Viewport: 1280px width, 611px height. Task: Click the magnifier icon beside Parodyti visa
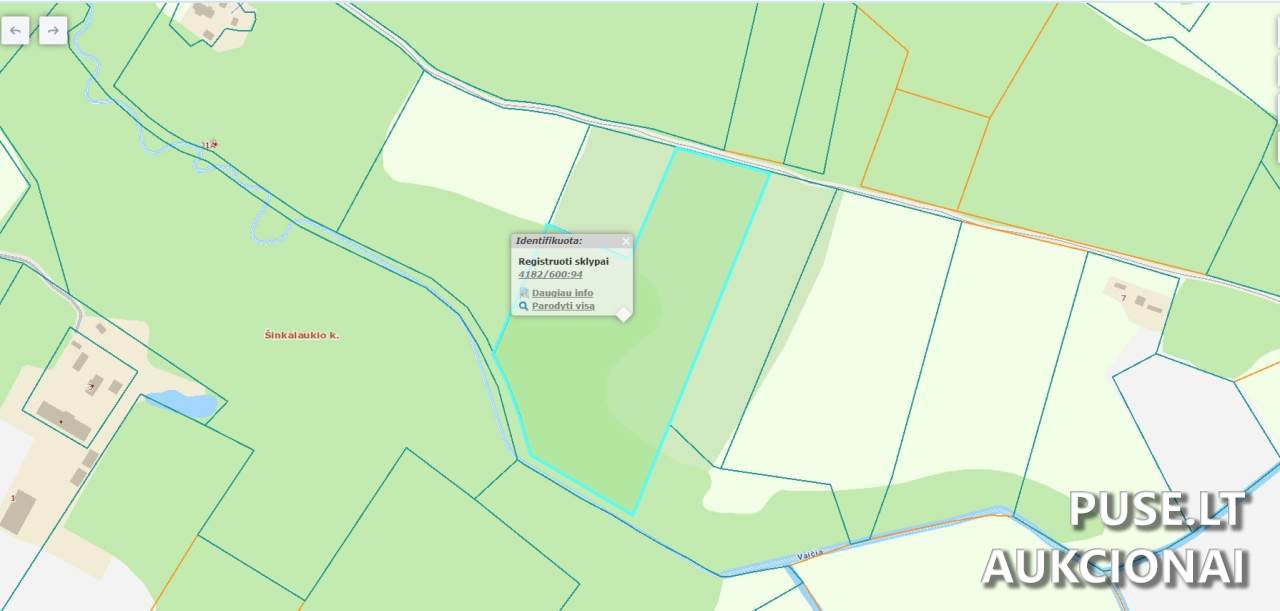(x=523, y=306)
